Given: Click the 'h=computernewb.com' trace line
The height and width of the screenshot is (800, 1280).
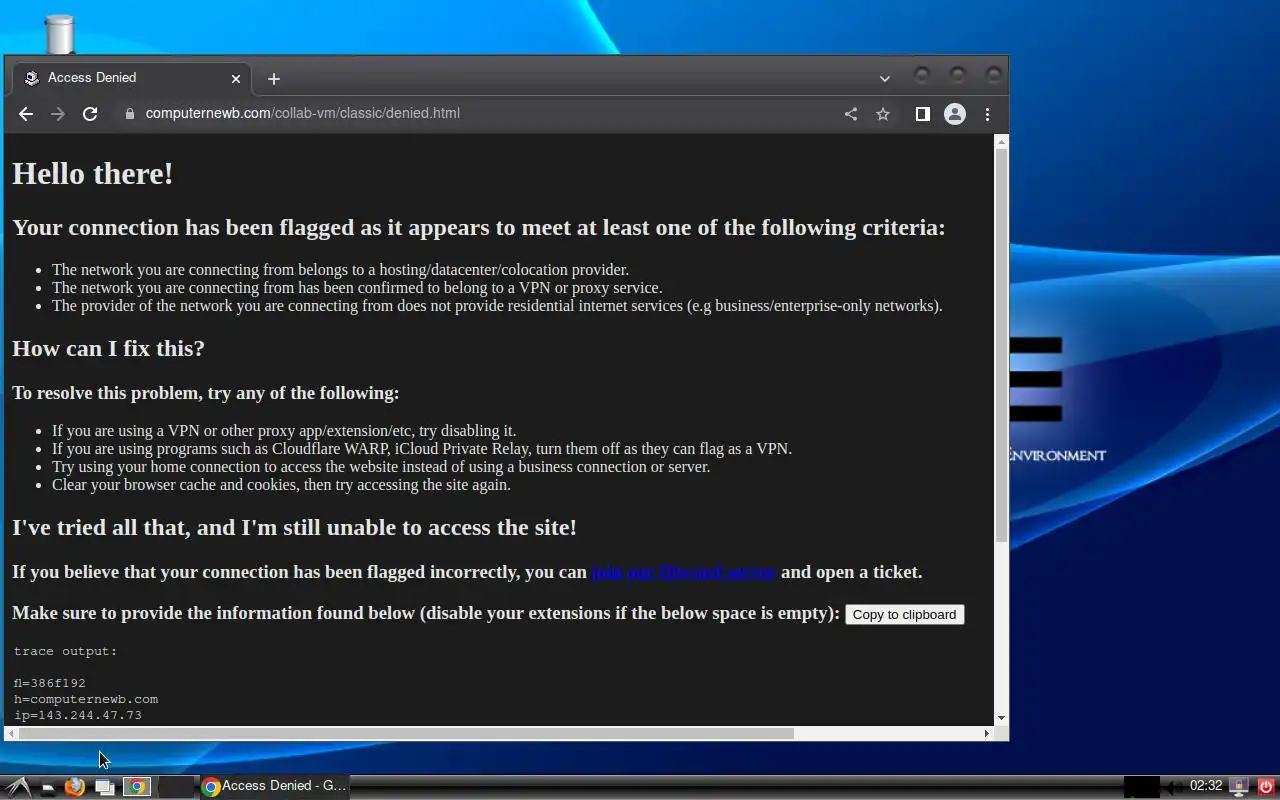Looking at the screenshot, I should coord(86,700).
